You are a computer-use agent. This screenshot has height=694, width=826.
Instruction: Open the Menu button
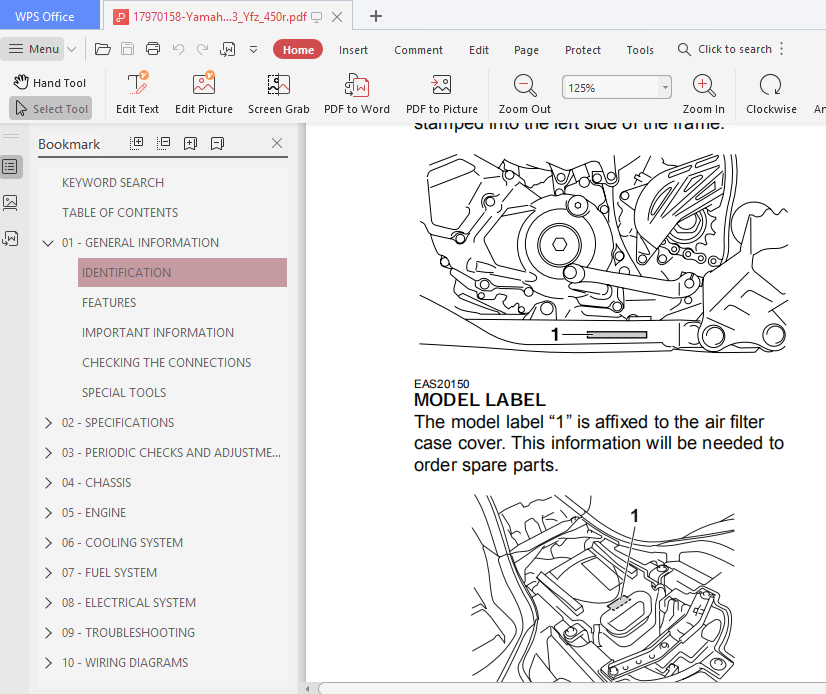point(34,49)
